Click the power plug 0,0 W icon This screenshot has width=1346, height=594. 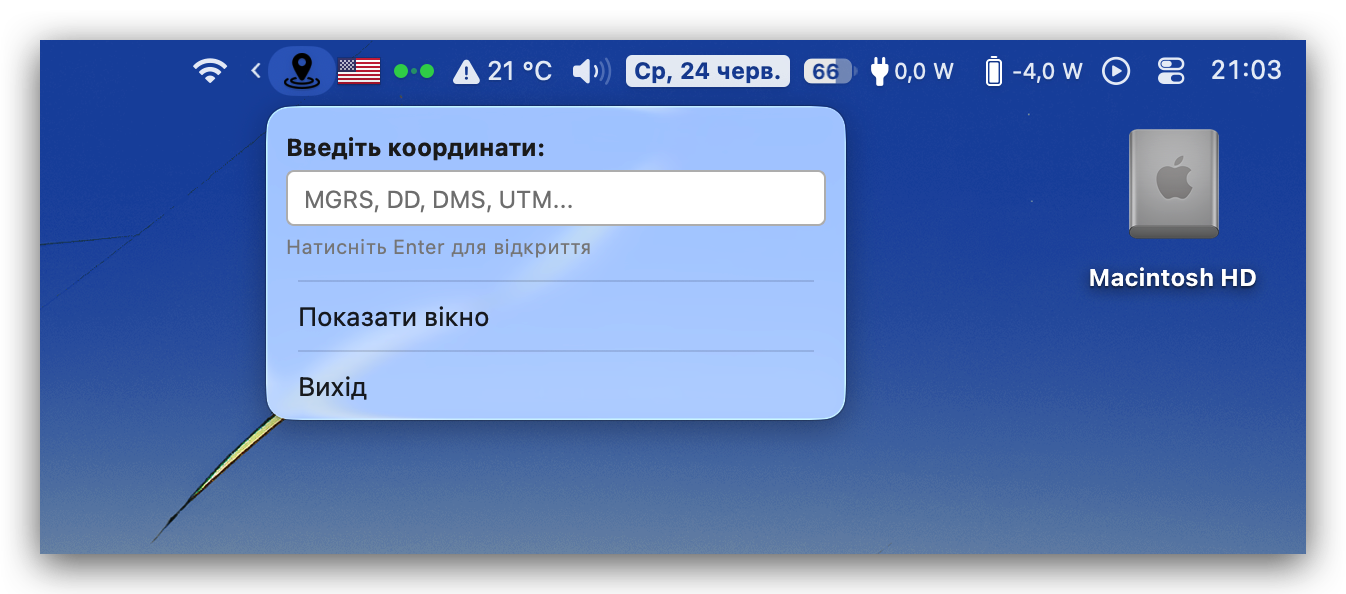[x=912, y=71]
